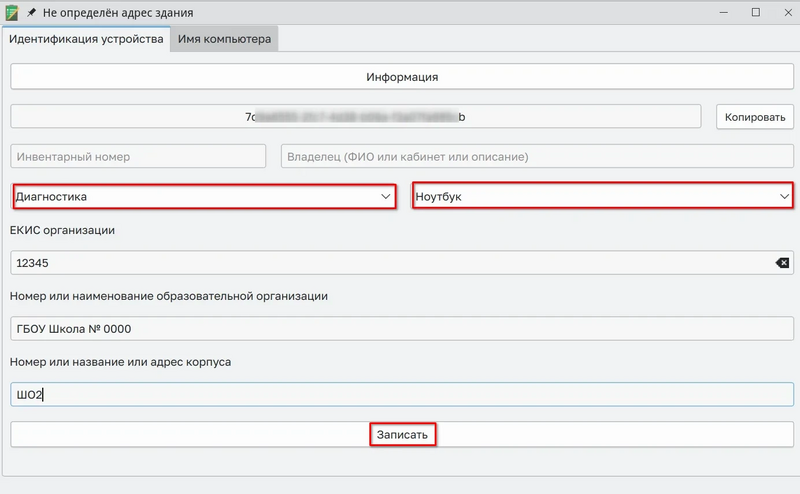Viewport: 800px width, 494px height.
Task: Focus the Инвентарный номер input field
Action: coord(139,157)
